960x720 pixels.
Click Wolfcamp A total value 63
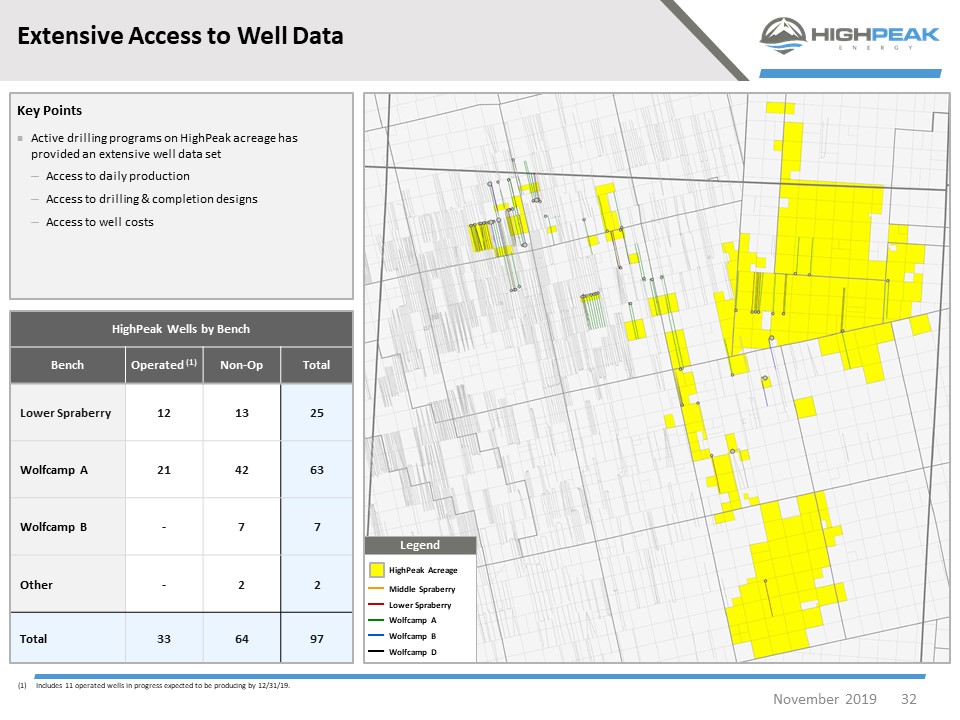tap(317, 470)
